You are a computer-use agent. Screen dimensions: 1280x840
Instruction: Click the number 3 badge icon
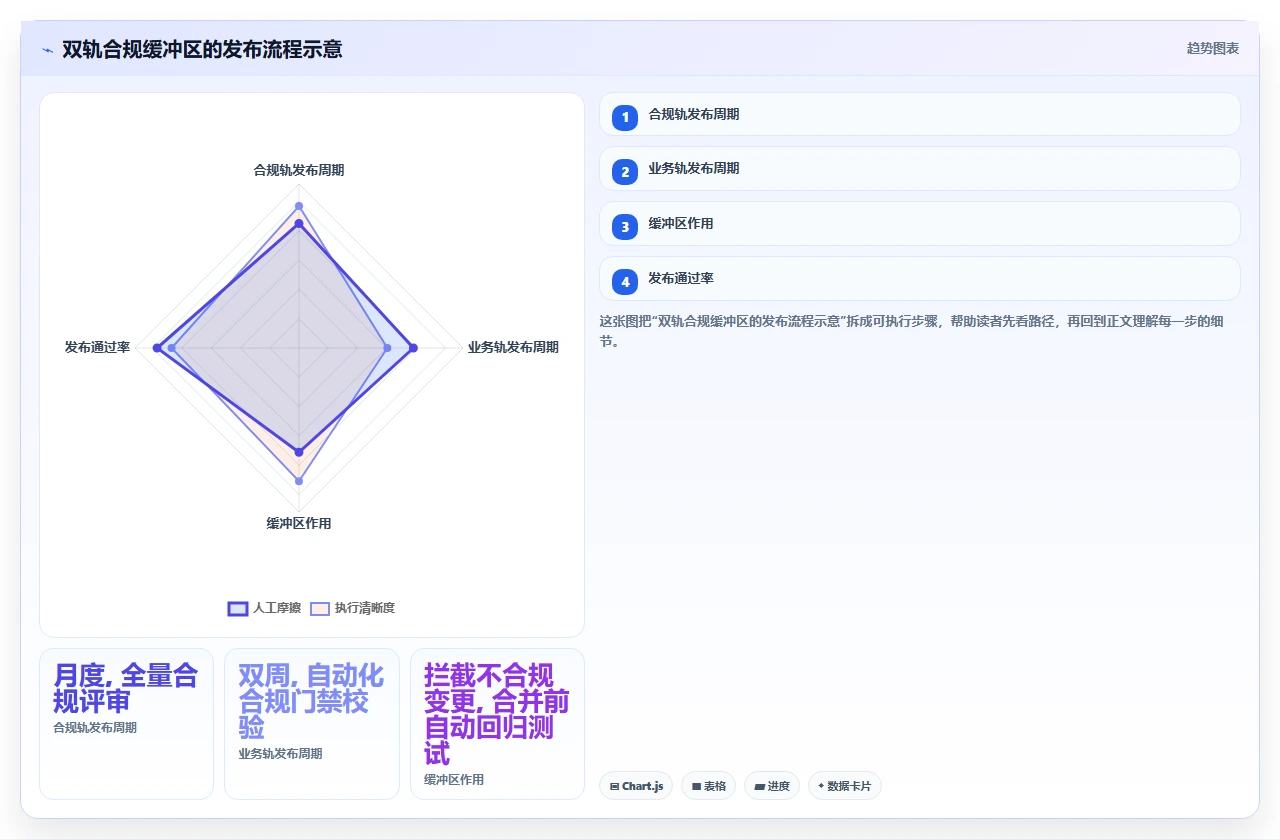click(x=625, y=227)
